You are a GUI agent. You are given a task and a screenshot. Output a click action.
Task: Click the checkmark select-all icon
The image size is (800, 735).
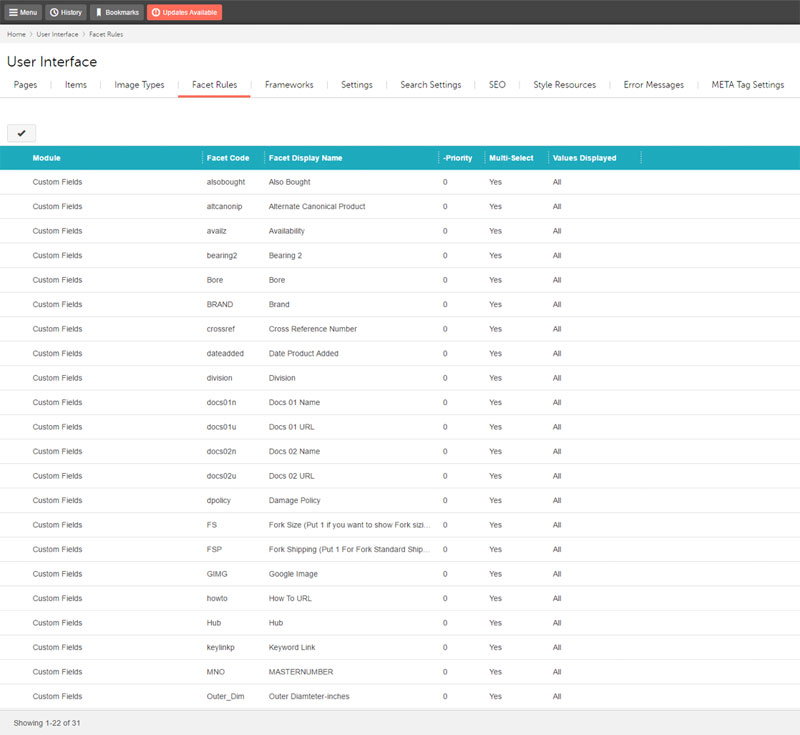click(21, 133)
